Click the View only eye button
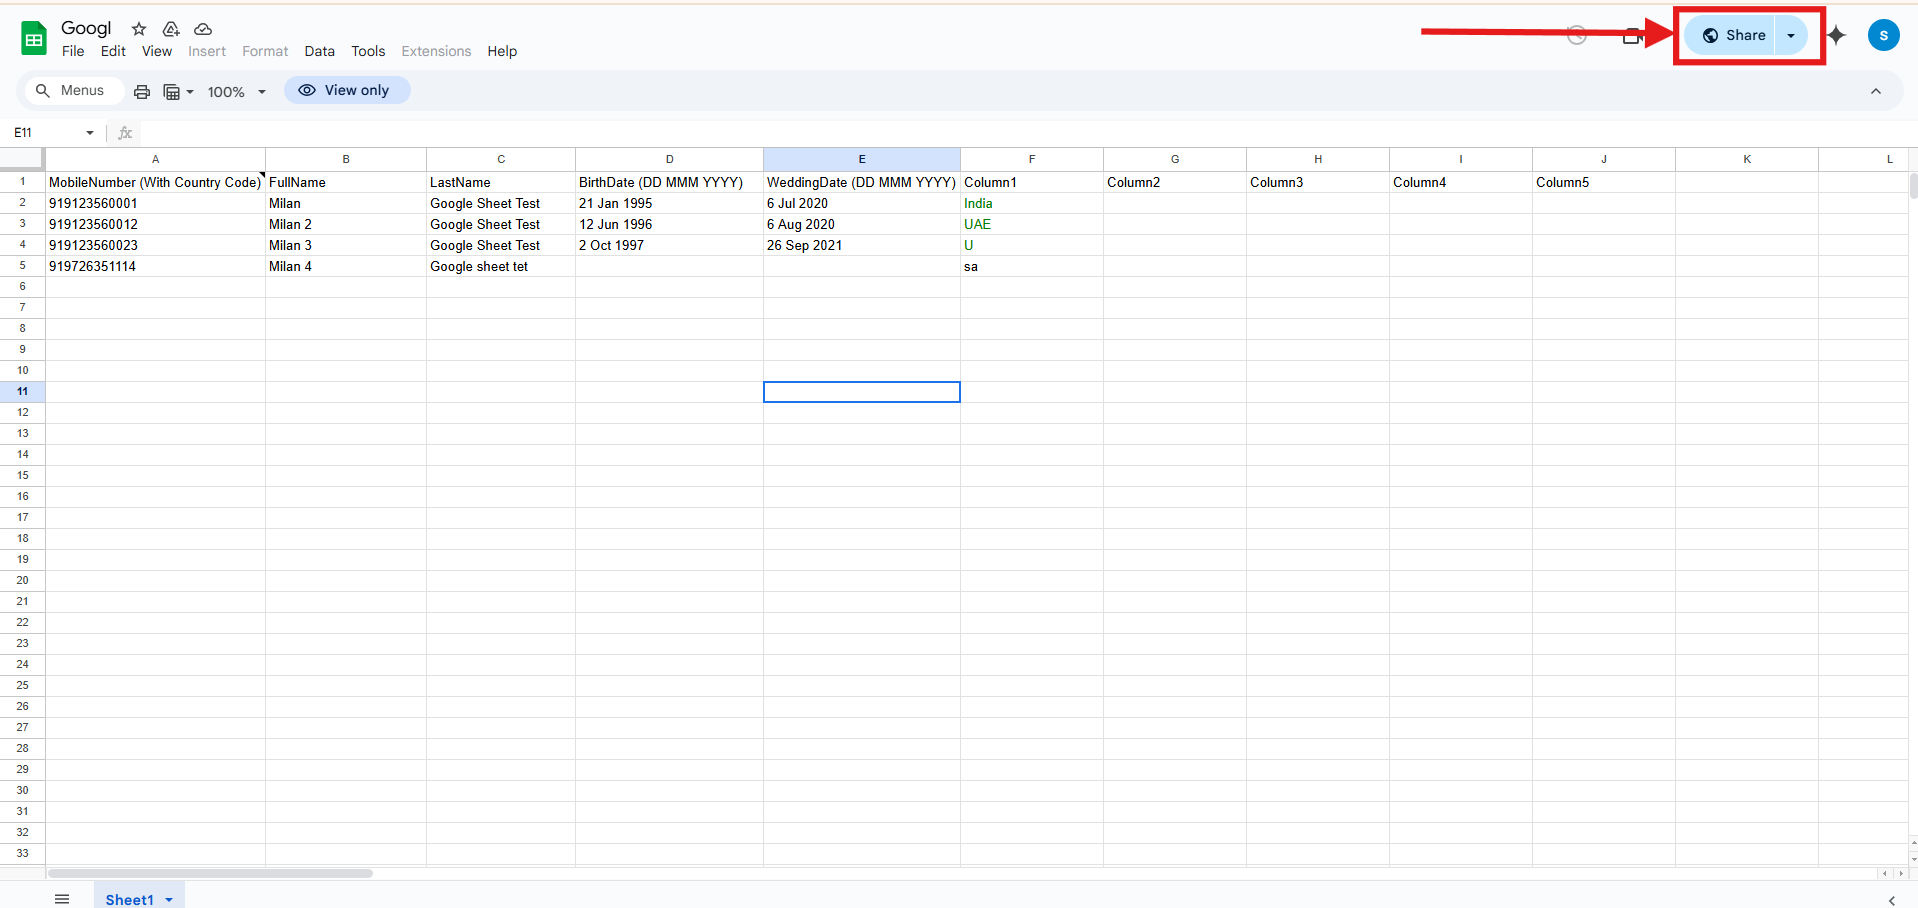 click(347, 90)
